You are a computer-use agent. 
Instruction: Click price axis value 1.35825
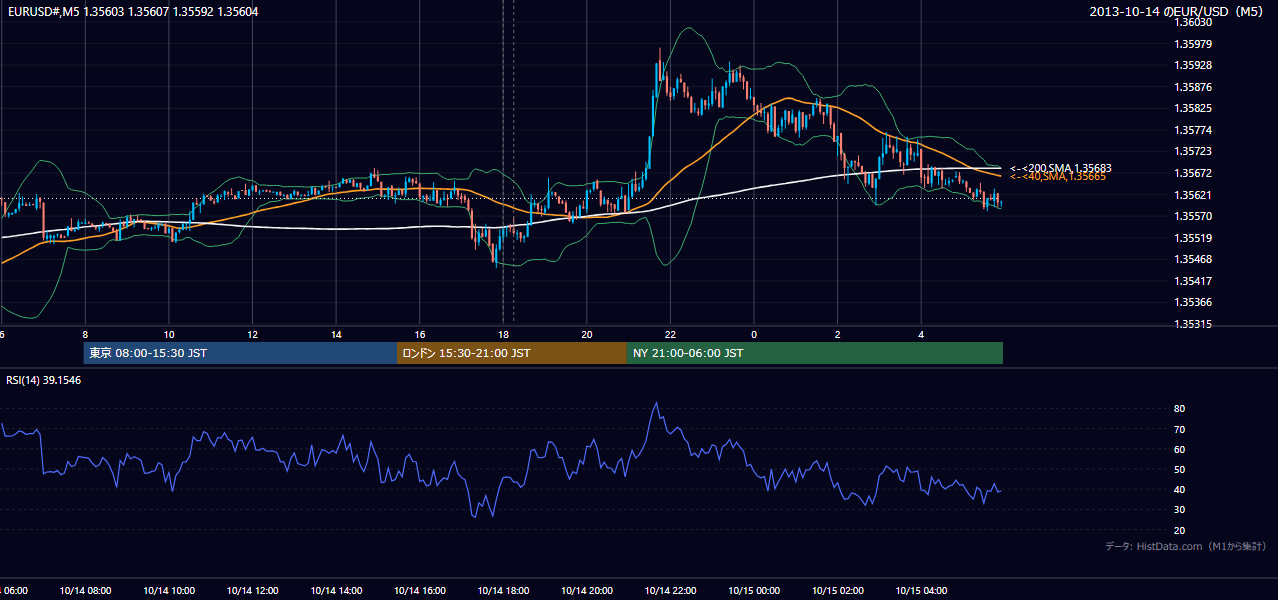(1195, 109)
